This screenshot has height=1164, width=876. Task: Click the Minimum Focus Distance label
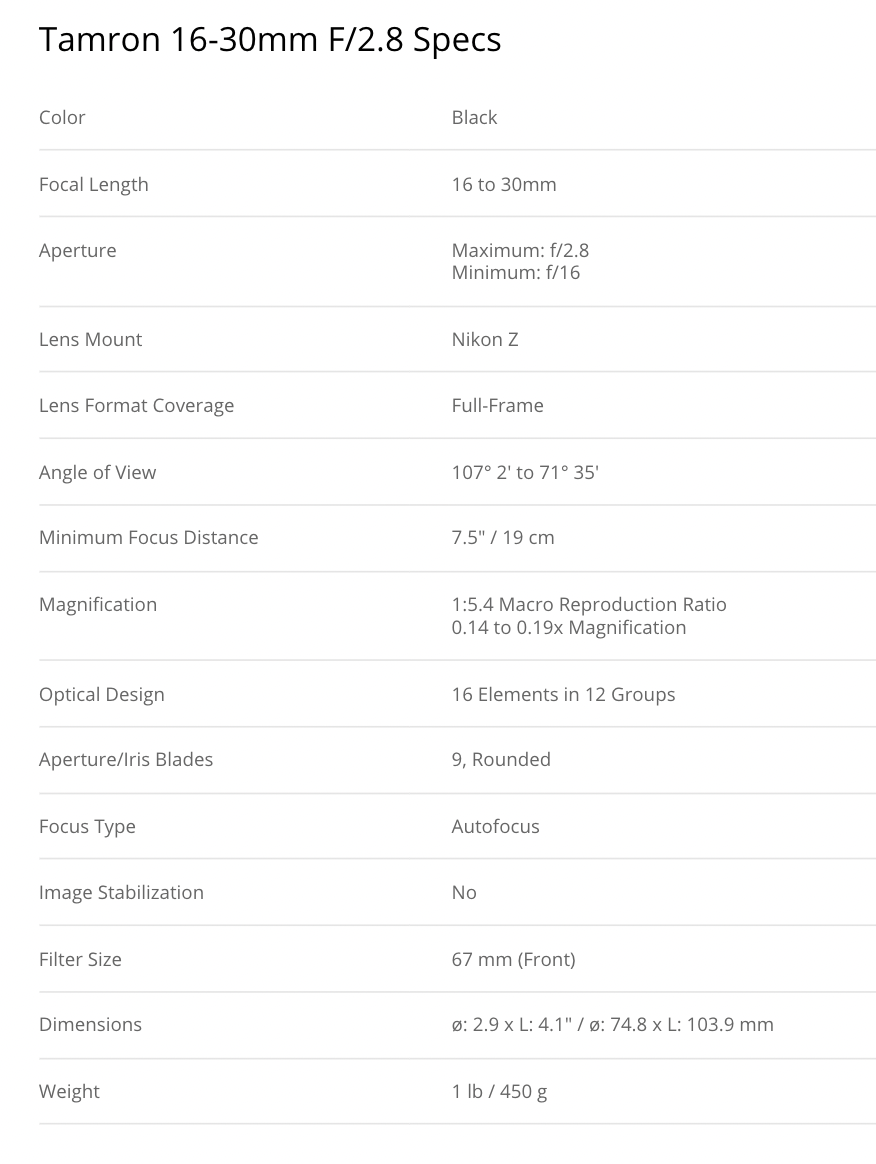coord(148,537)
